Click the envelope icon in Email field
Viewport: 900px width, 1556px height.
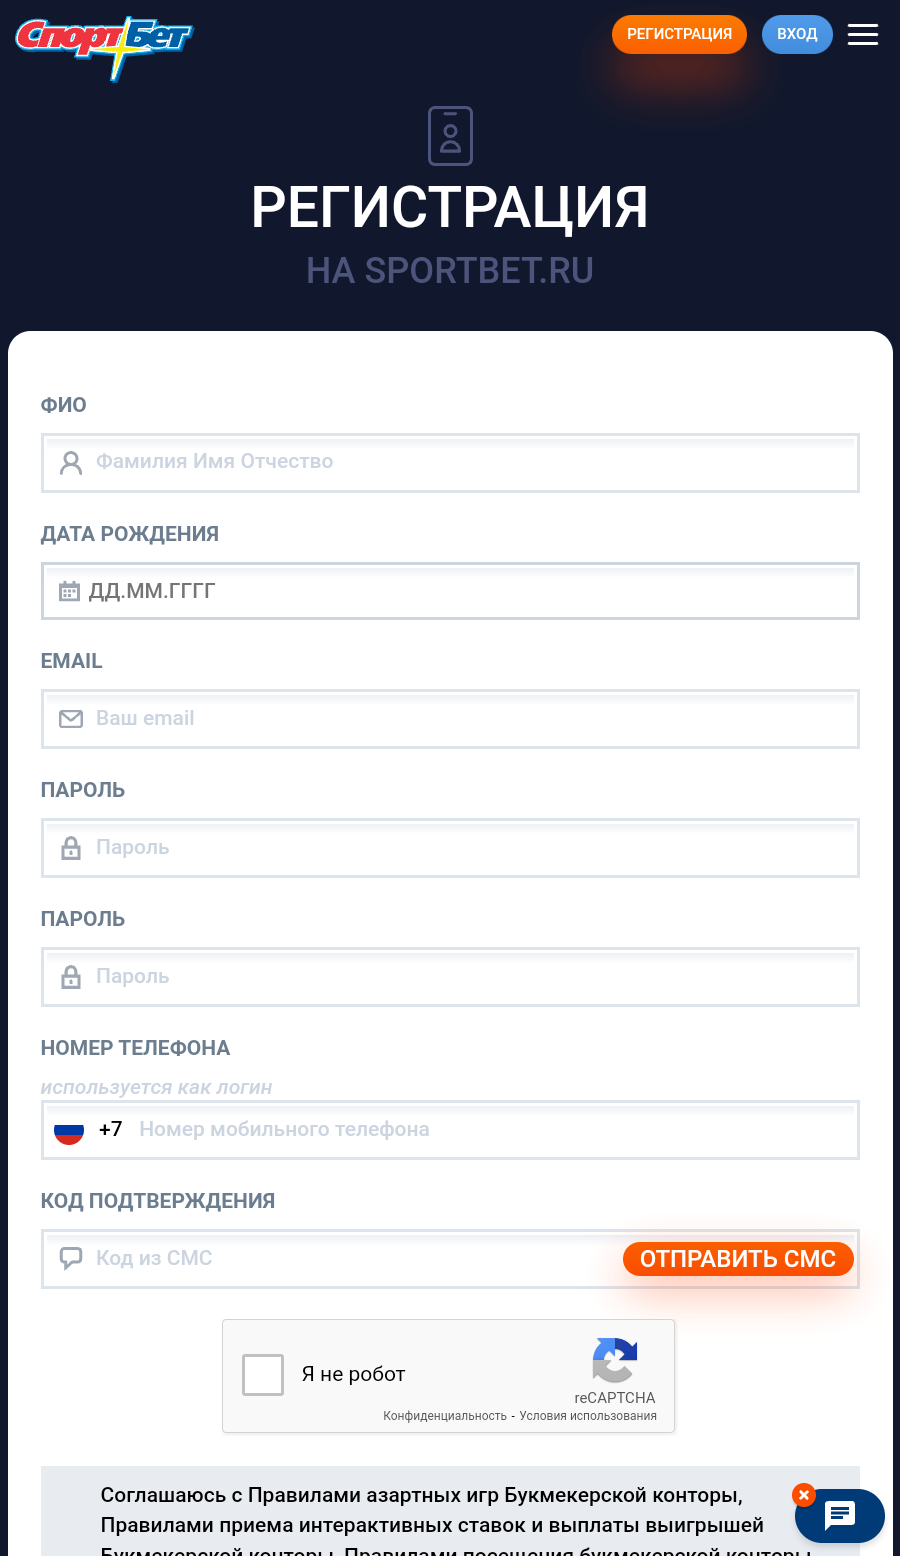(71, 719)
